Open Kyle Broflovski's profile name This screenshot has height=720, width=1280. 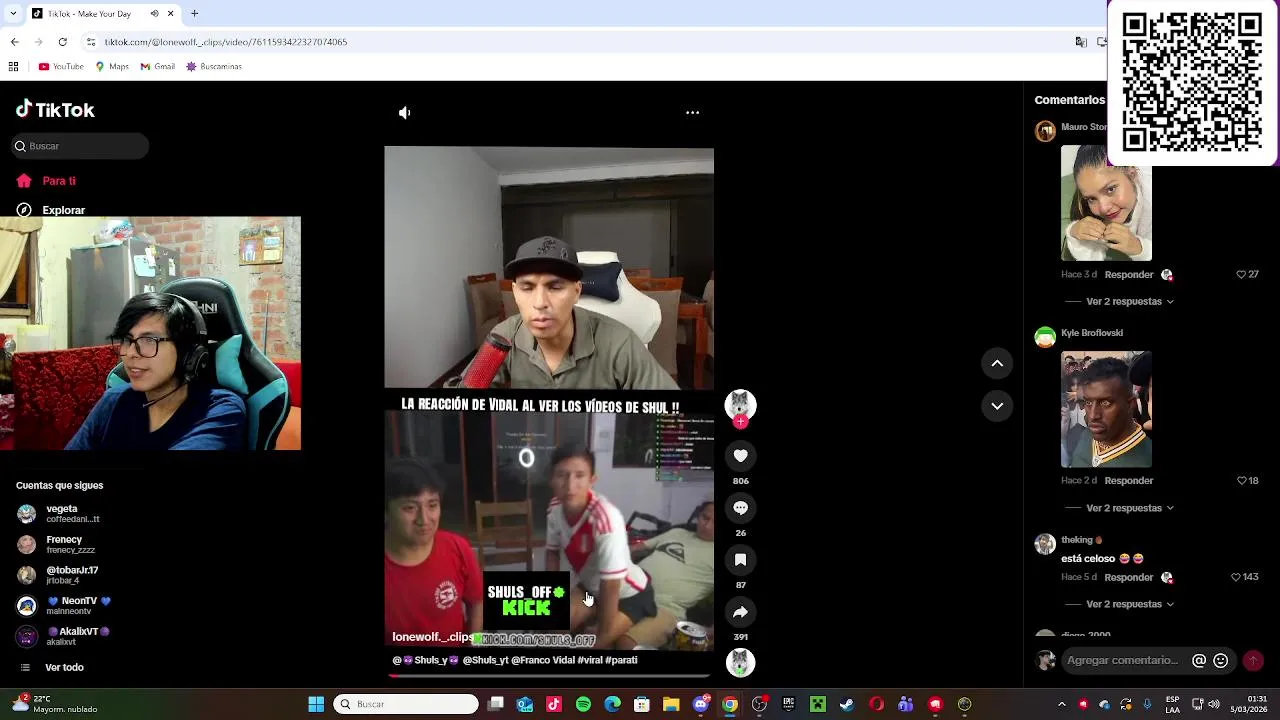point(1092,333)
